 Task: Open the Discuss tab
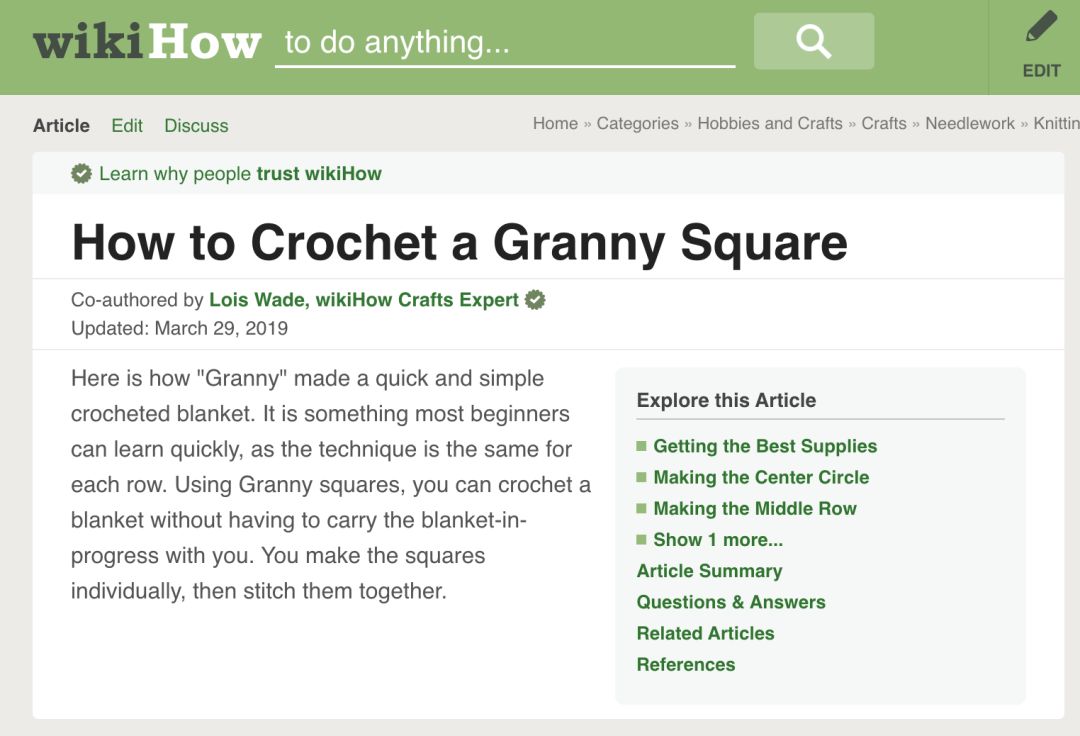196,126
